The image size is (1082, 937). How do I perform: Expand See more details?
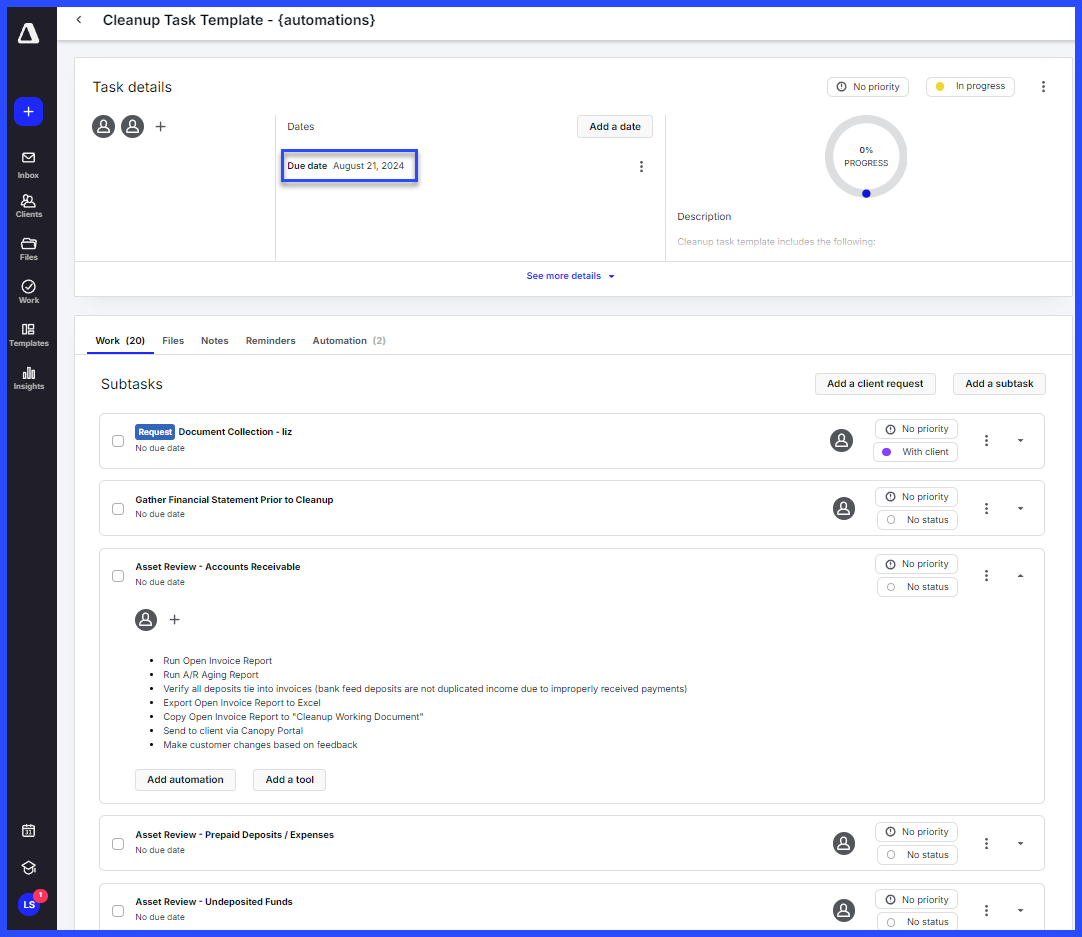tap(570, 276)
